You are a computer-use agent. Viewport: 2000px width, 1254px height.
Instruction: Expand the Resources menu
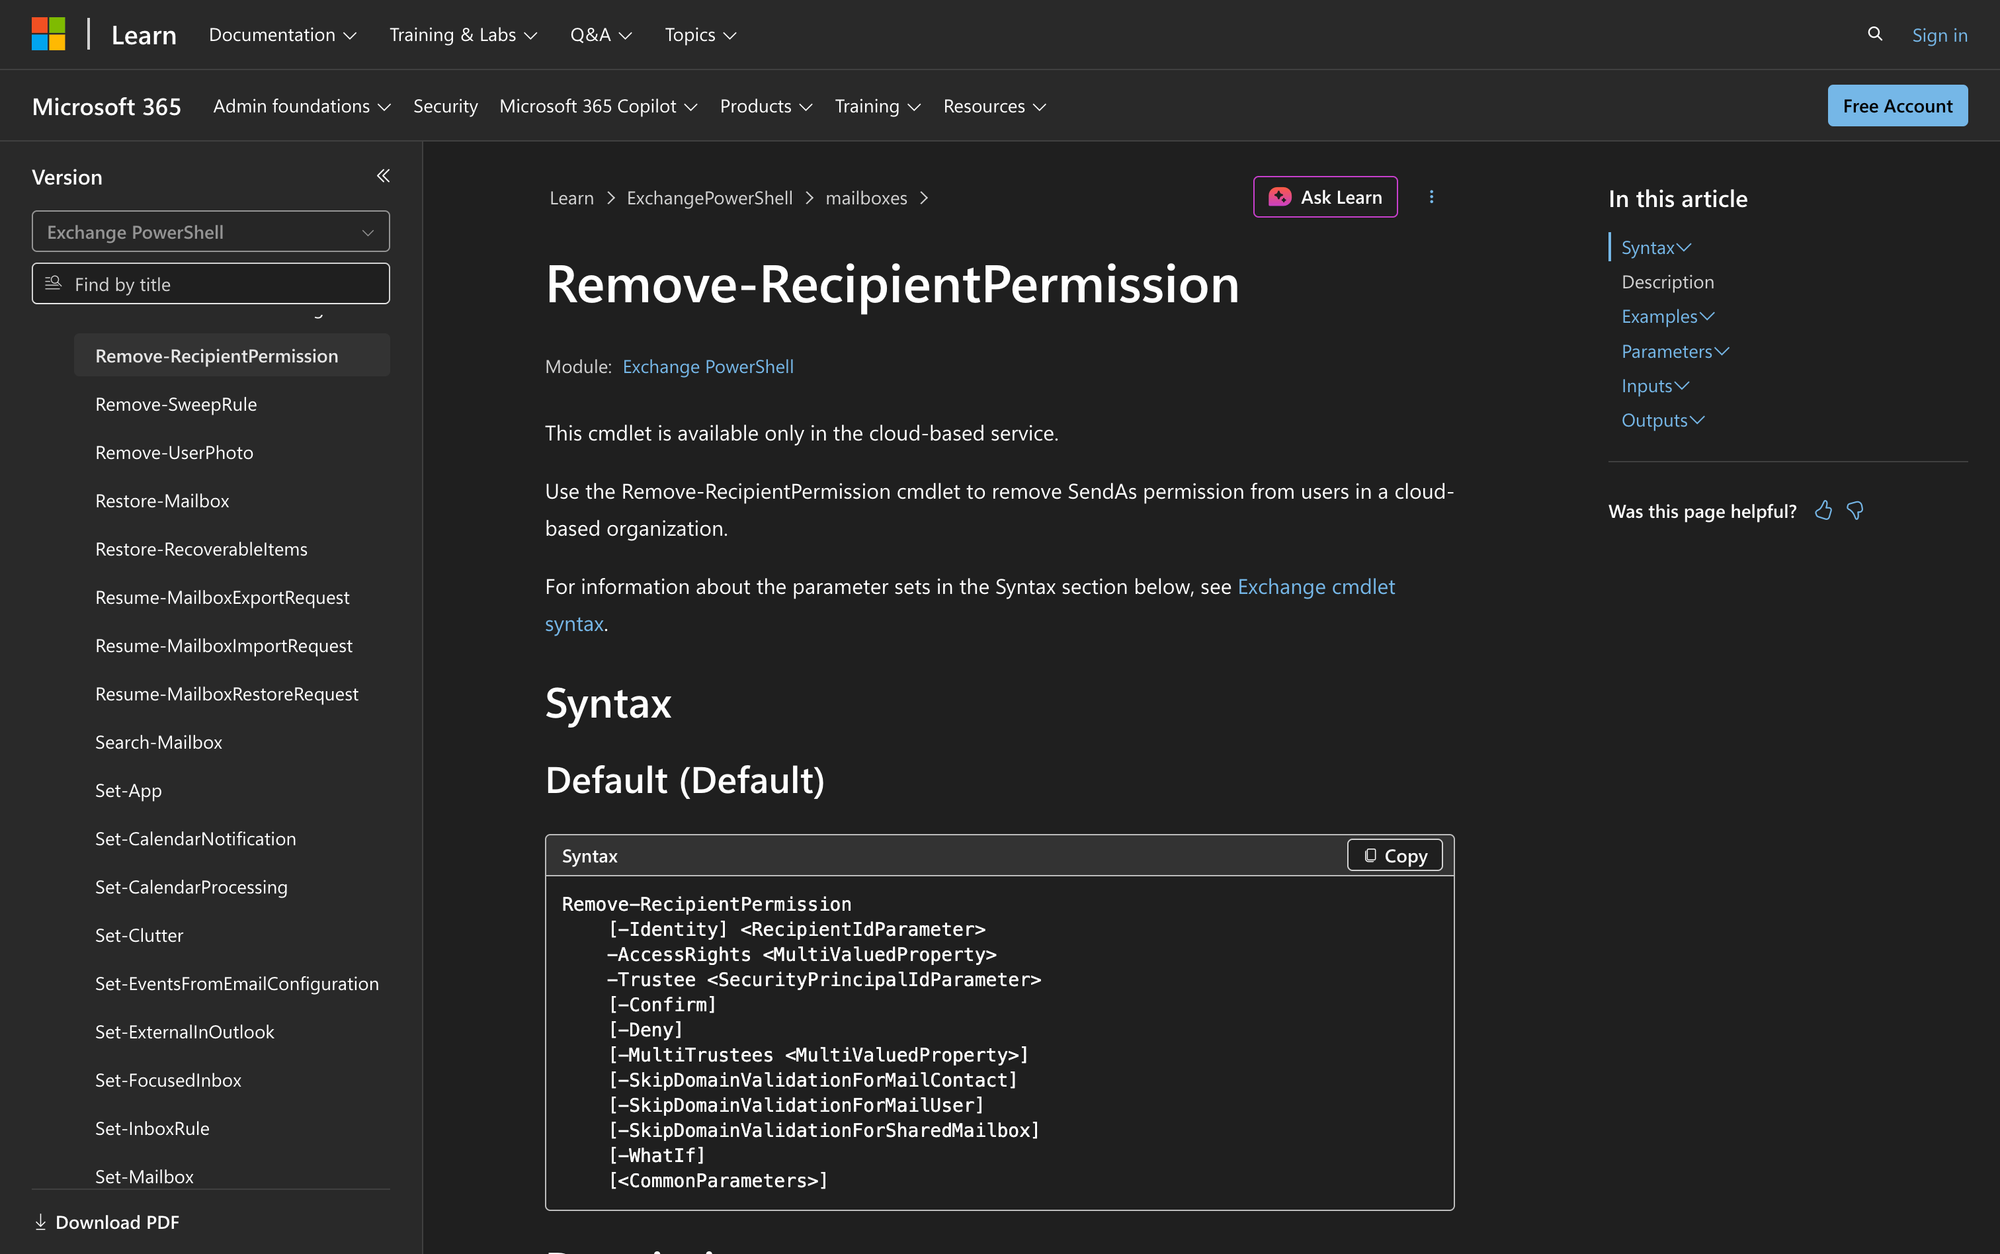[994, 106]
